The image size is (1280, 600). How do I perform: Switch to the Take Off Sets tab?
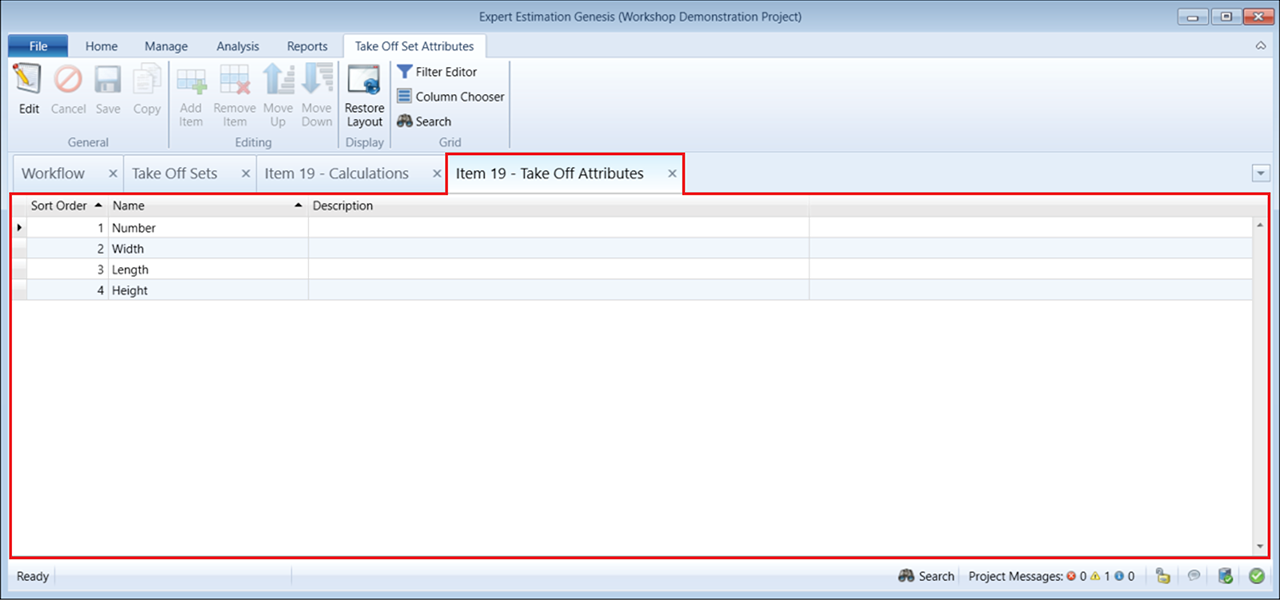point(174,173)
